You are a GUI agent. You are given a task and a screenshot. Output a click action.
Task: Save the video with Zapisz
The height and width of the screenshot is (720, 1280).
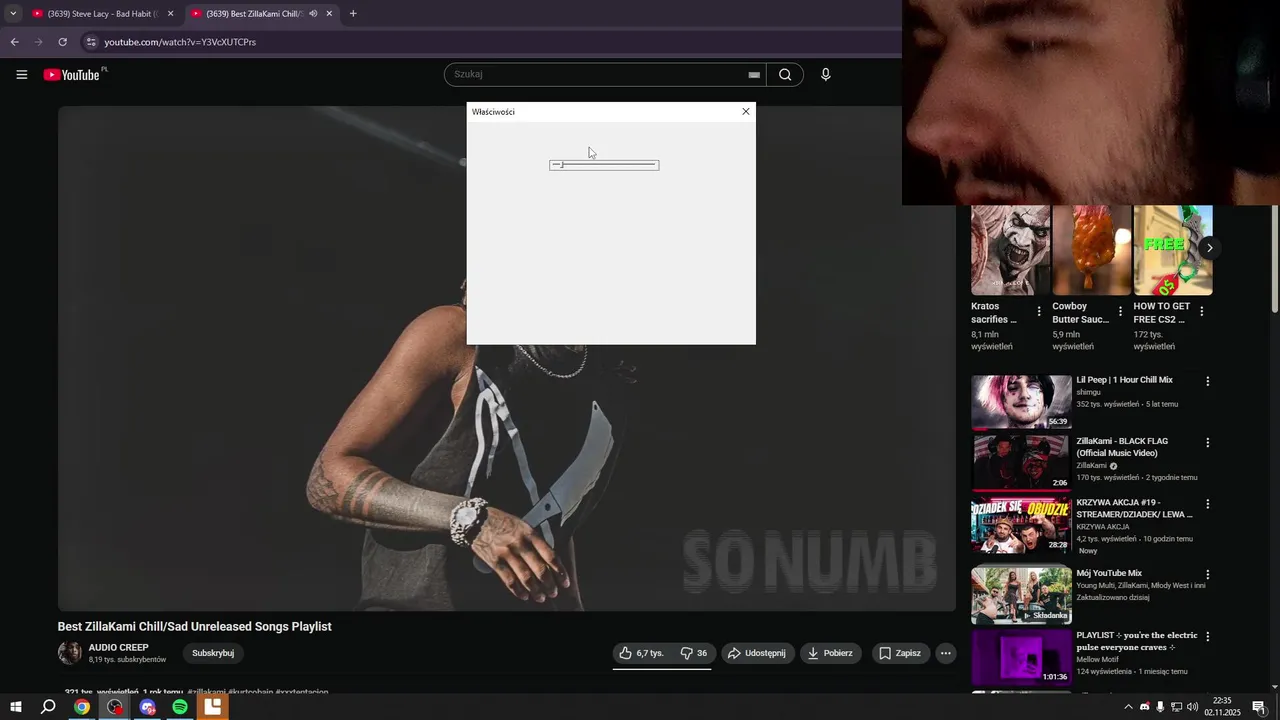[899, 653]
